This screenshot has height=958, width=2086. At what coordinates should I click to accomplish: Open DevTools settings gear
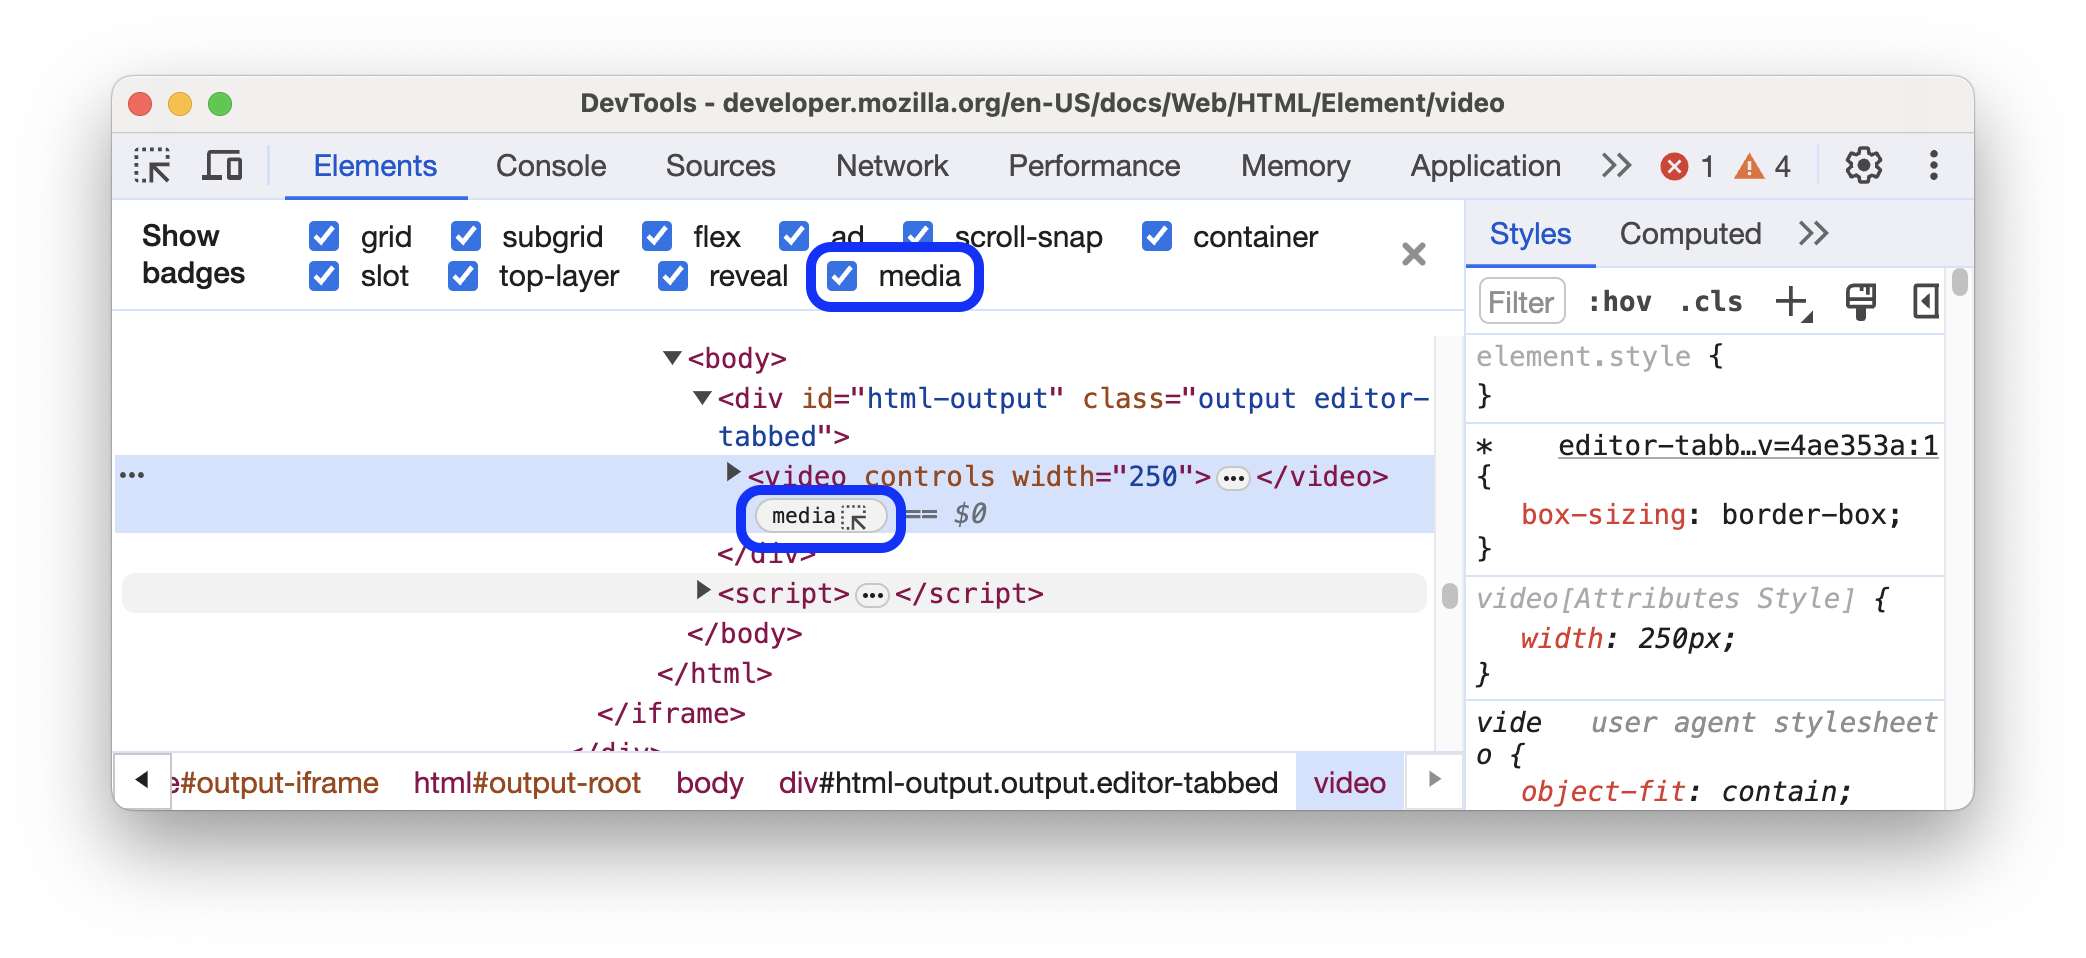pyautogui.click(x=1863, y=166)
